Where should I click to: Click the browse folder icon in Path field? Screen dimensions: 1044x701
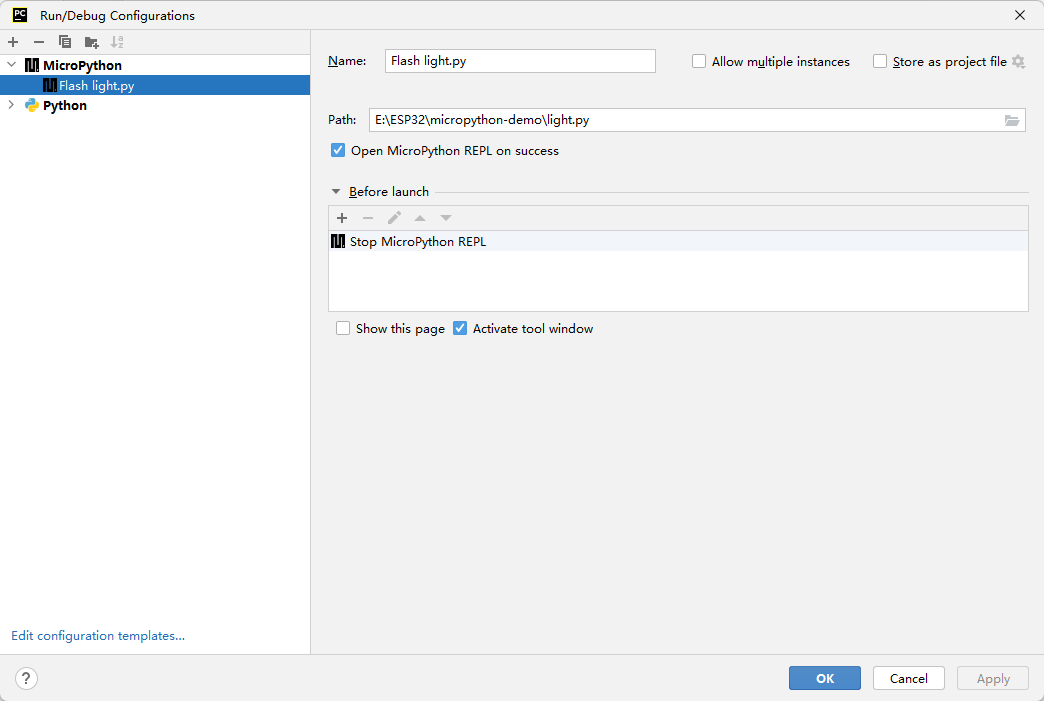coord(1012,120)
